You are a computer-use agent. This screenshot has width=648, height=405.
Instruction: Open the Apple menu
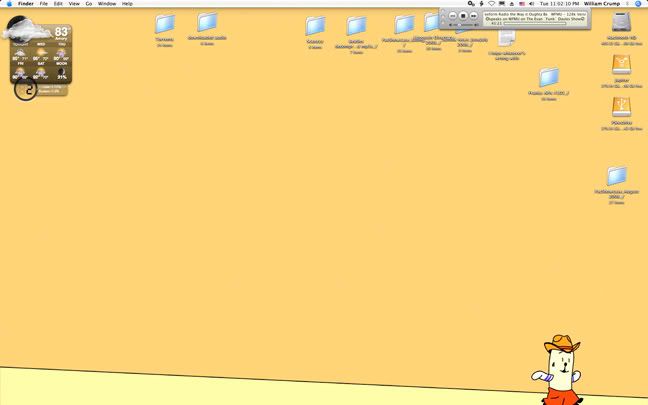pyautogui.click(x=9, y=4)
